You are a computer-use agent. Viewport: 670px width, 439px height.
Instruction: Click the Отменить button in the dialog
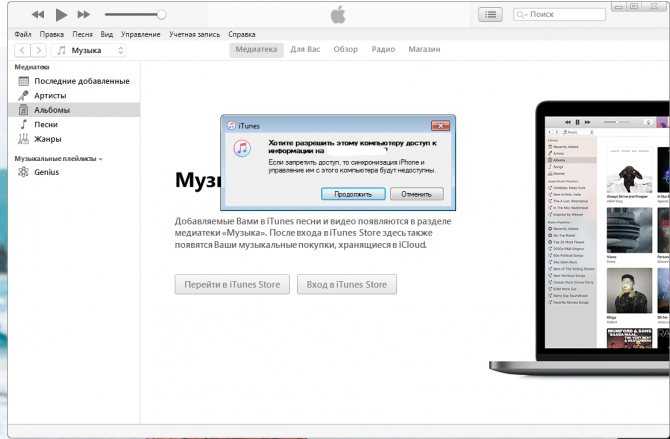[x=417, y=194]
